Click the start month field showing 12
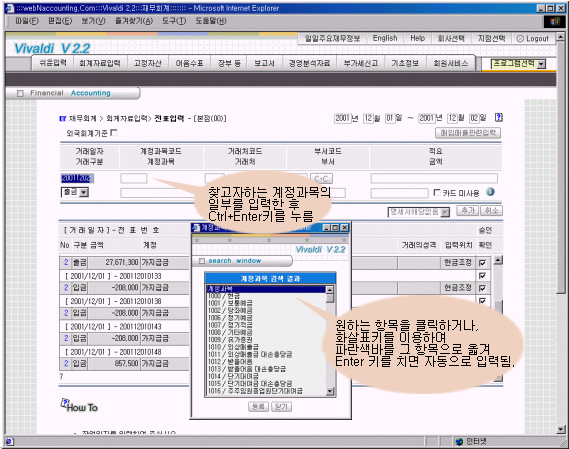569x449 pixels. coord(368,118)
